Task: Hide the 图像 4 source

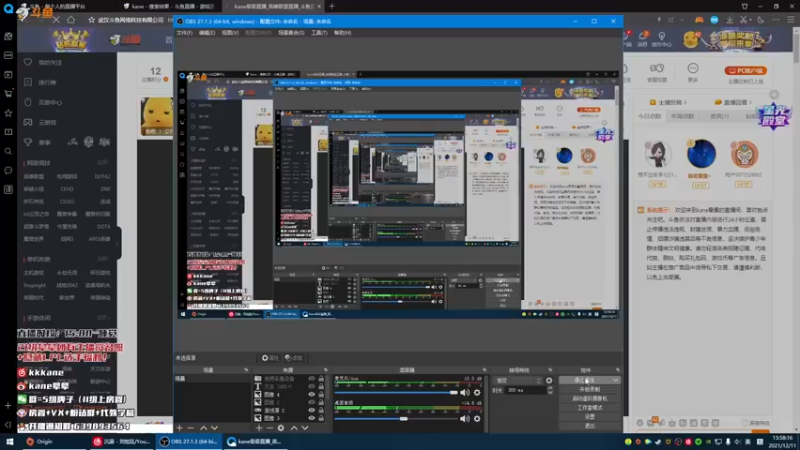Action: pos(311,394)
